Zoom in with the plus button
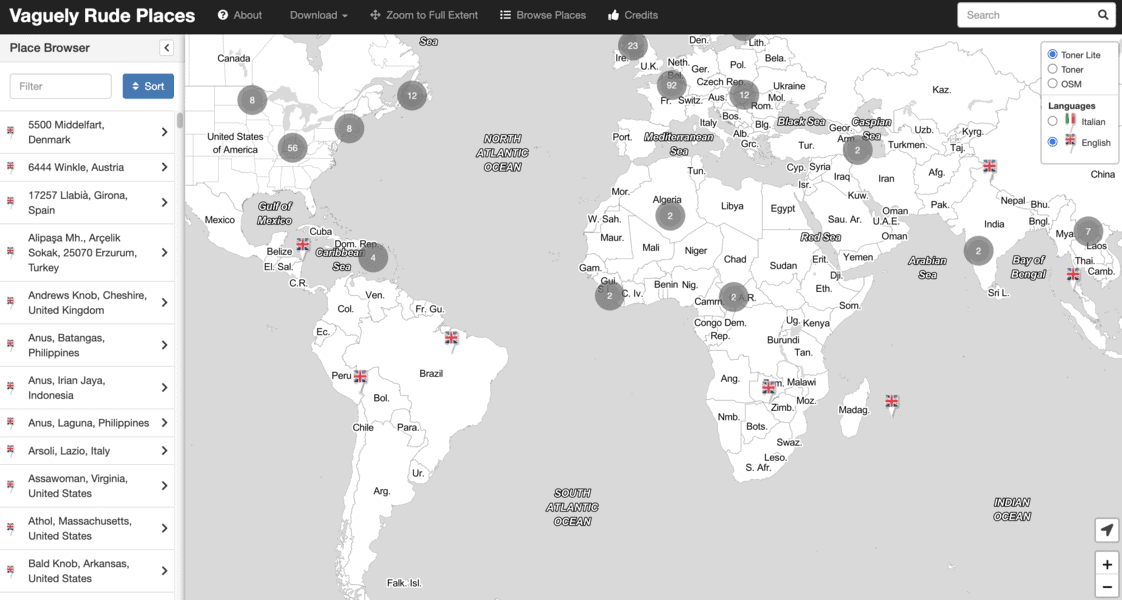The width and height of the screenshot is (1122, 600). (x=1106, y=564)
